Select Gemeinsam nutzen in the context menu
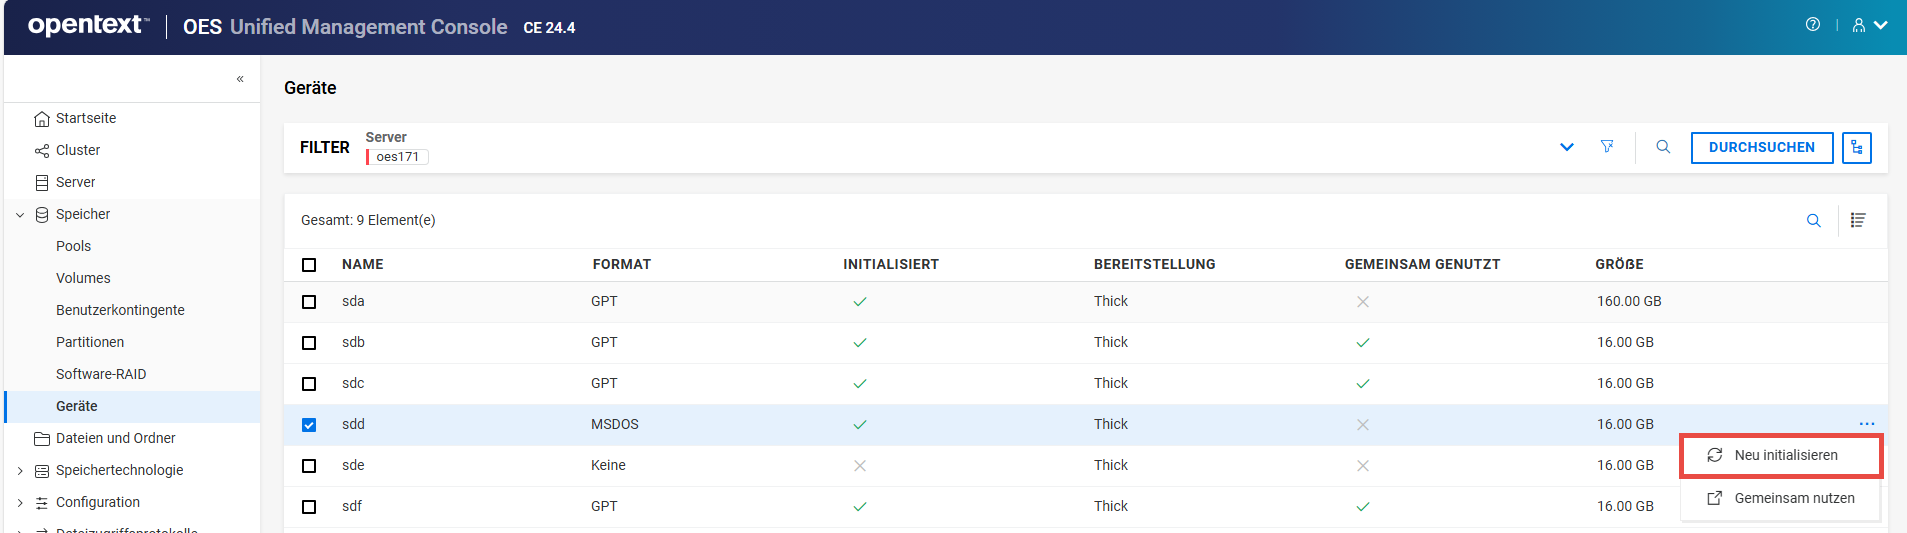 tap(1793, 498)
